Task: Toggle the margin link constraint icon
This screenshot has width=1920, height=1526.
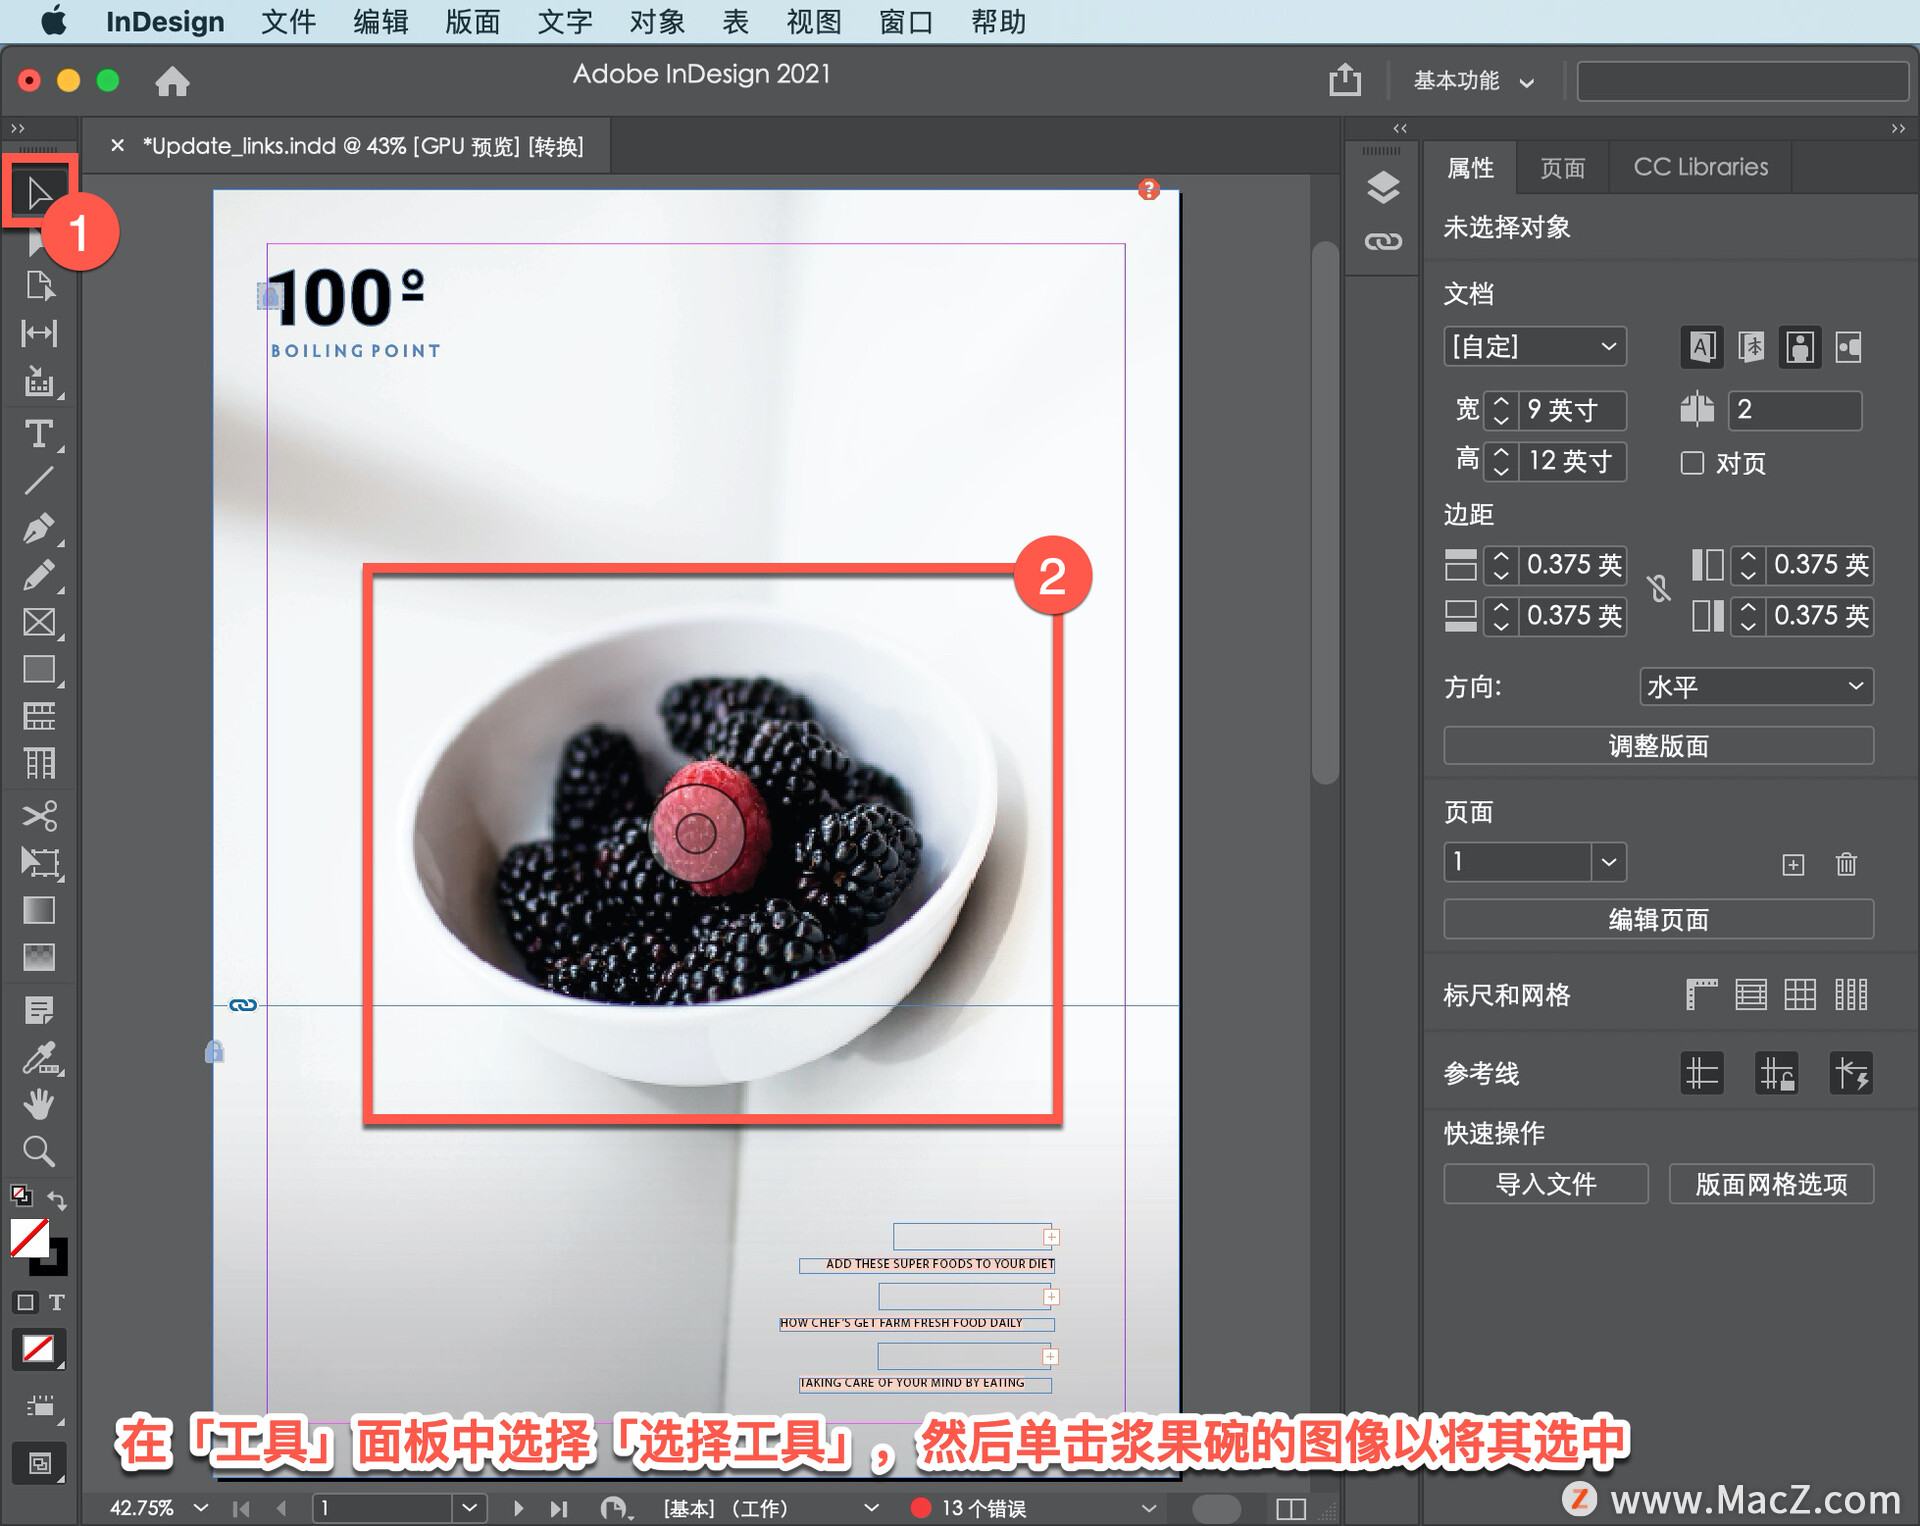Action: 1659,589
